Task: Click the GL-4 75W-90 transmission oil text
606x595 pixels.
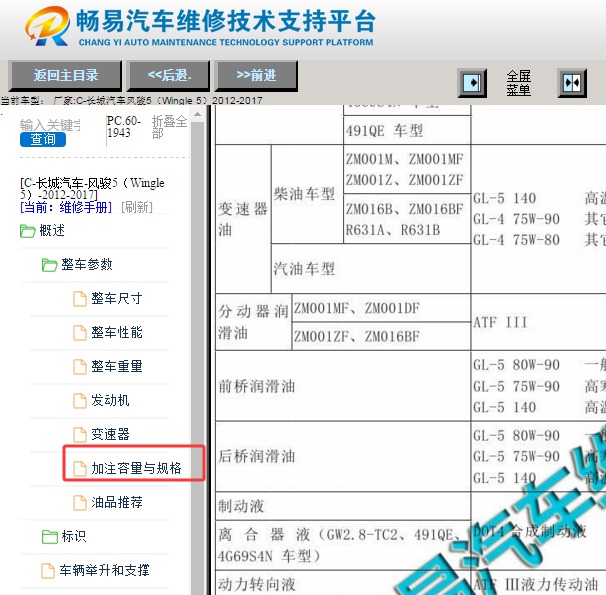Action: tap(516, 219)
